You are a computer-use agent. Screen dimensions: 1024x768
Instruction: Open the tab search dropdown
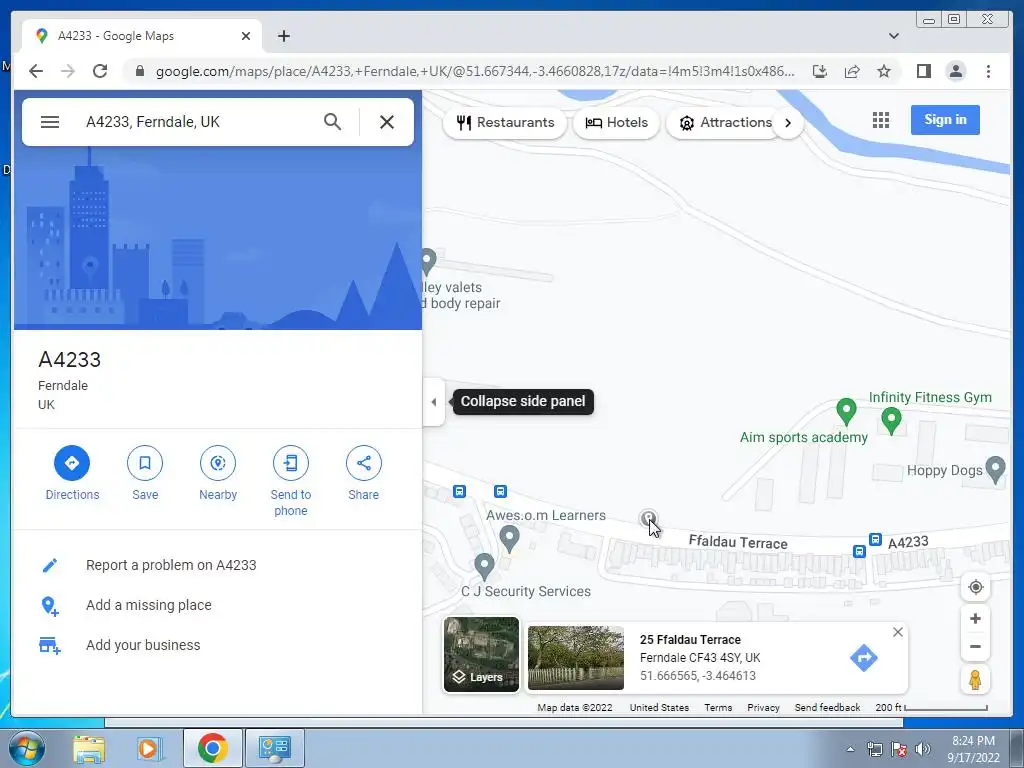(x=893, y=36)
